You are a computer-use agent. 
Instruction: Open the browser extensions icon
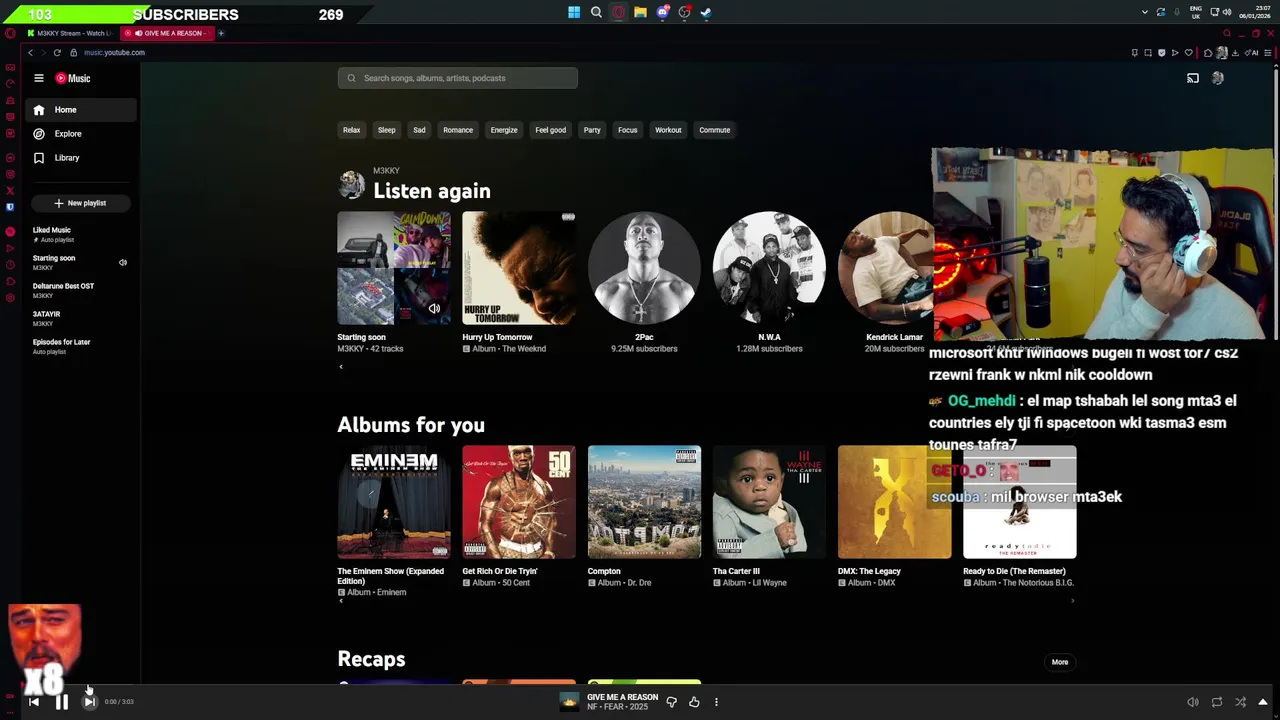1208,52
